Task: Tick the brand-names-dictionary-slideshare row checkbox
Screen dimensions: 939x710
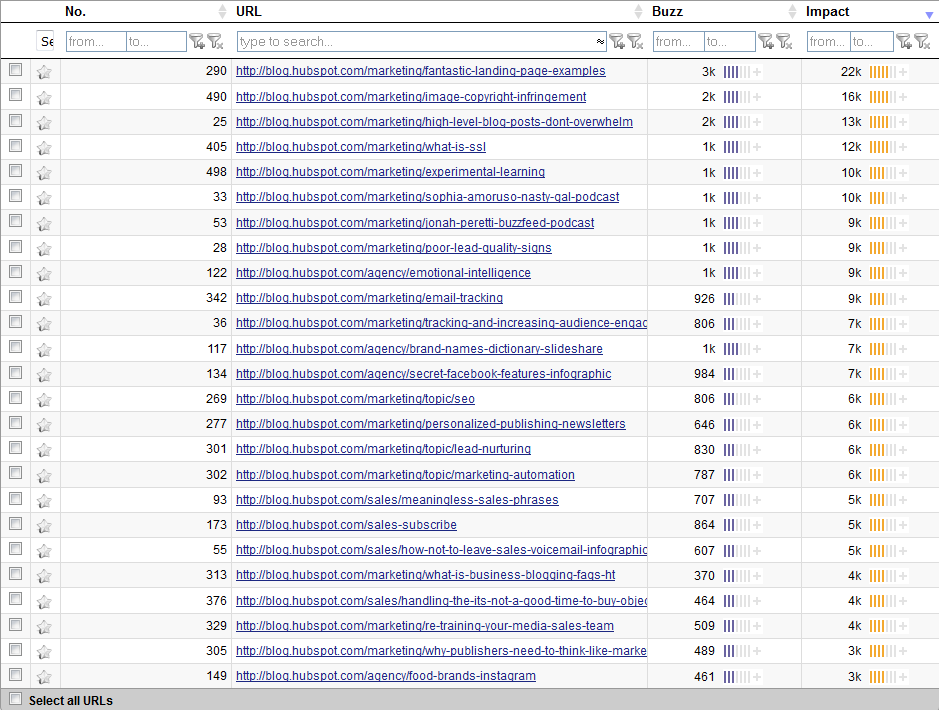Action: 16,347
